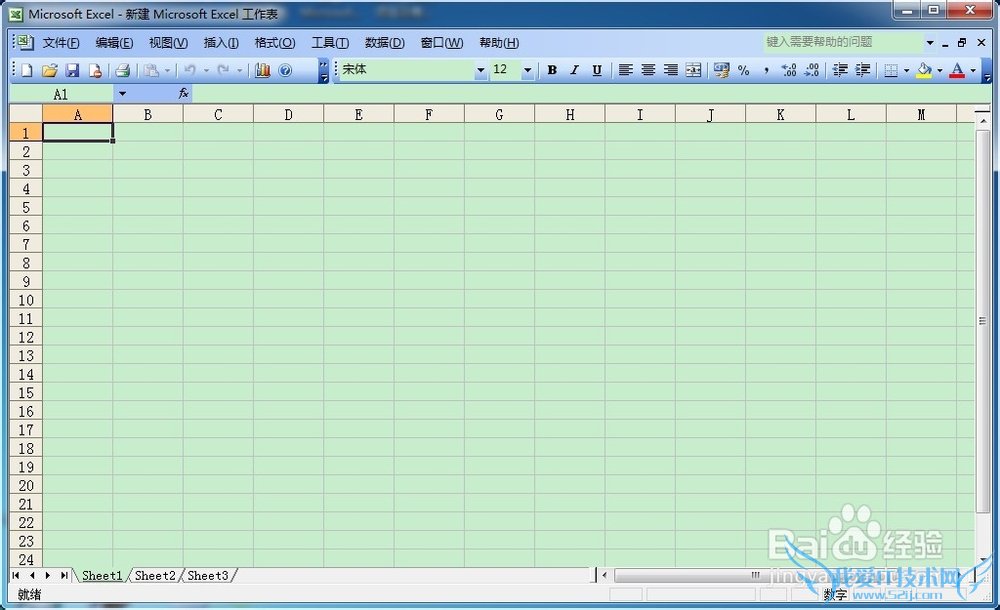Click the Redo arrow icon

tap(223, 70)
